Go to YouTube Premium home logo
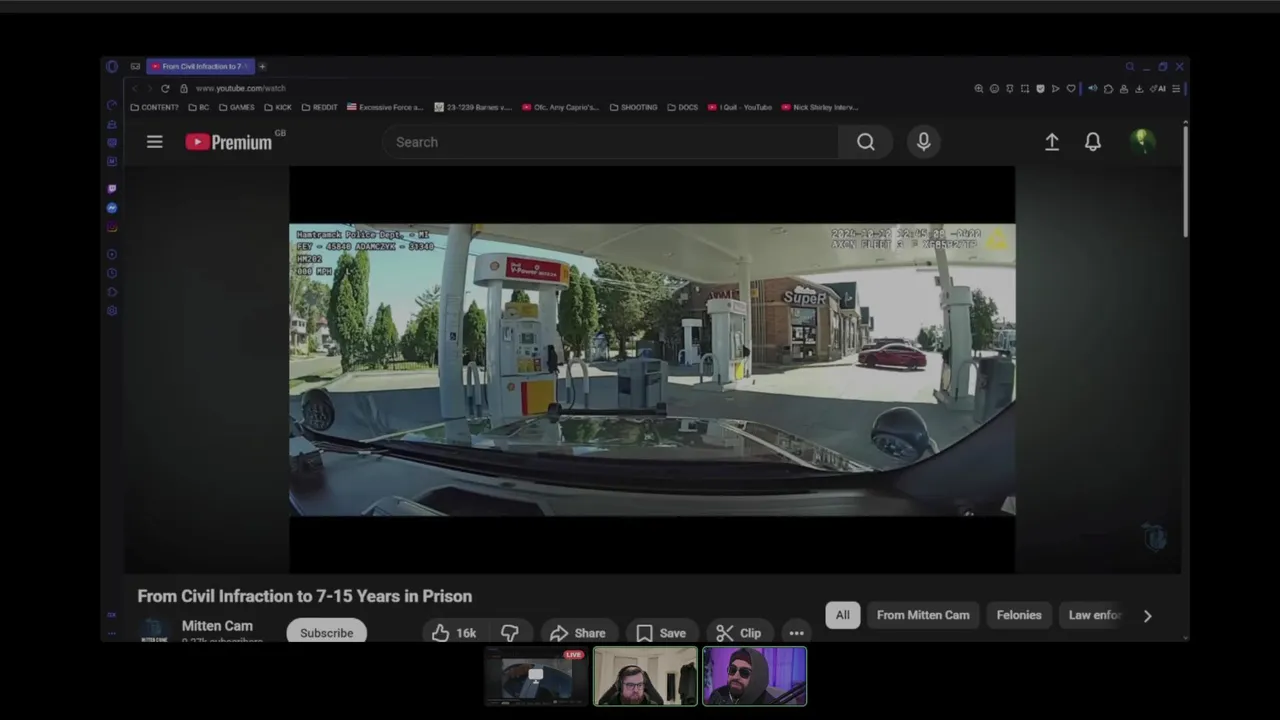 (229, 142)
